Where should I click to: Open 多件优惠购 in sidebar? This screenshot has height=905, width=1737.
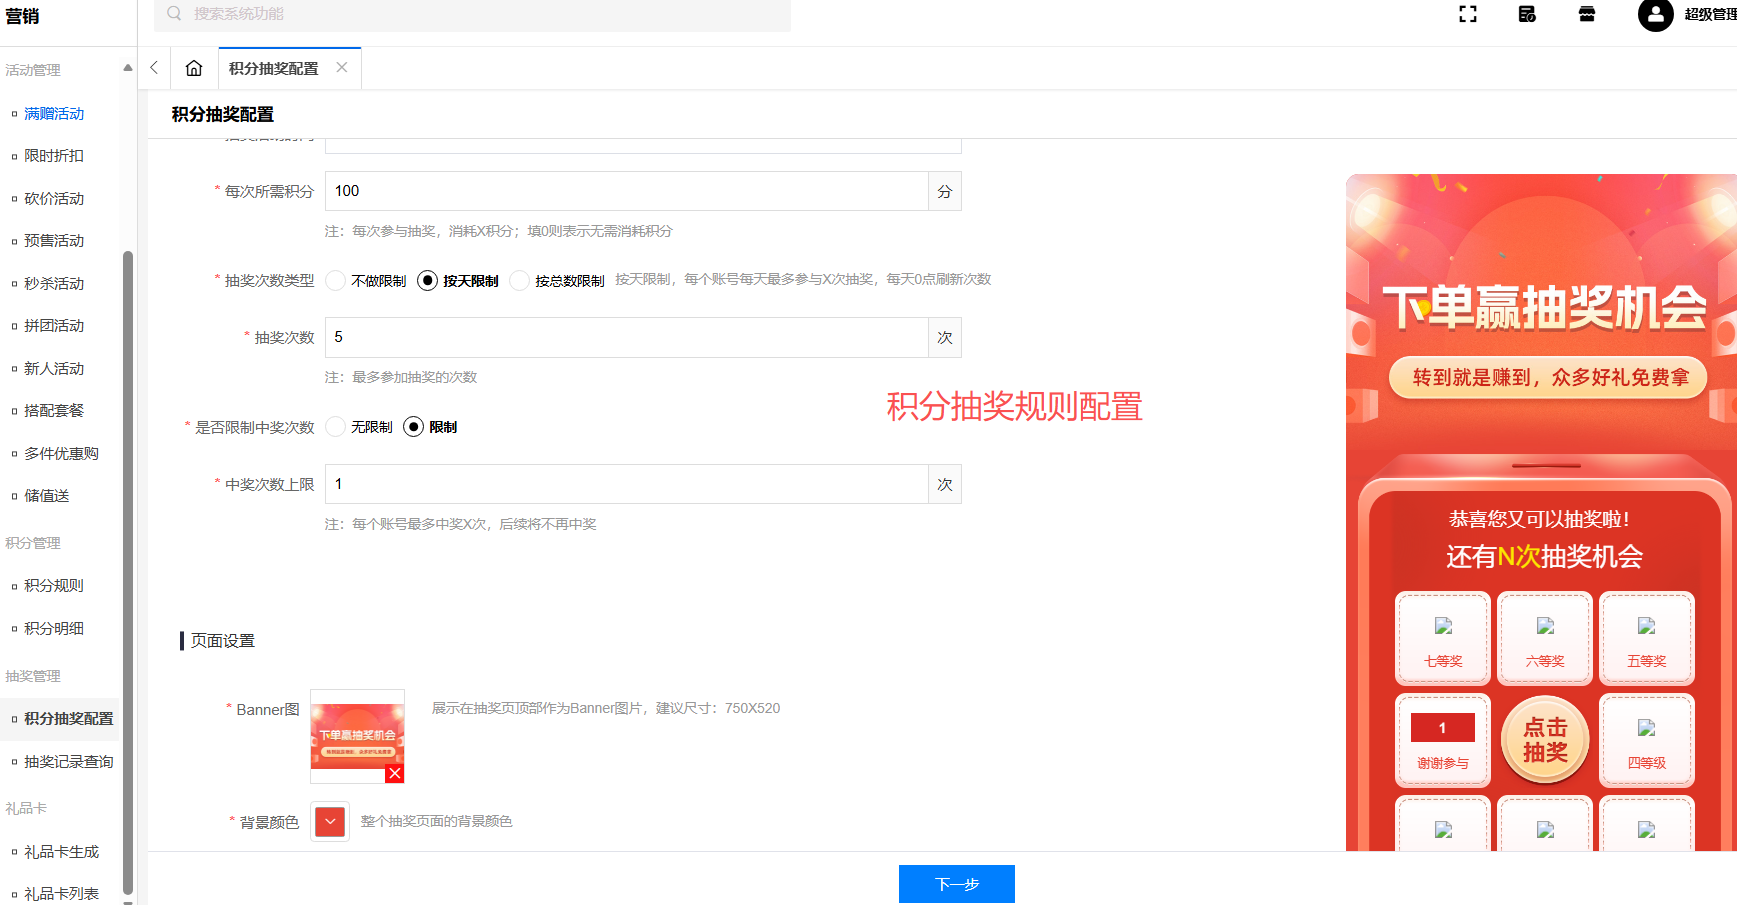tap(61, 454)
